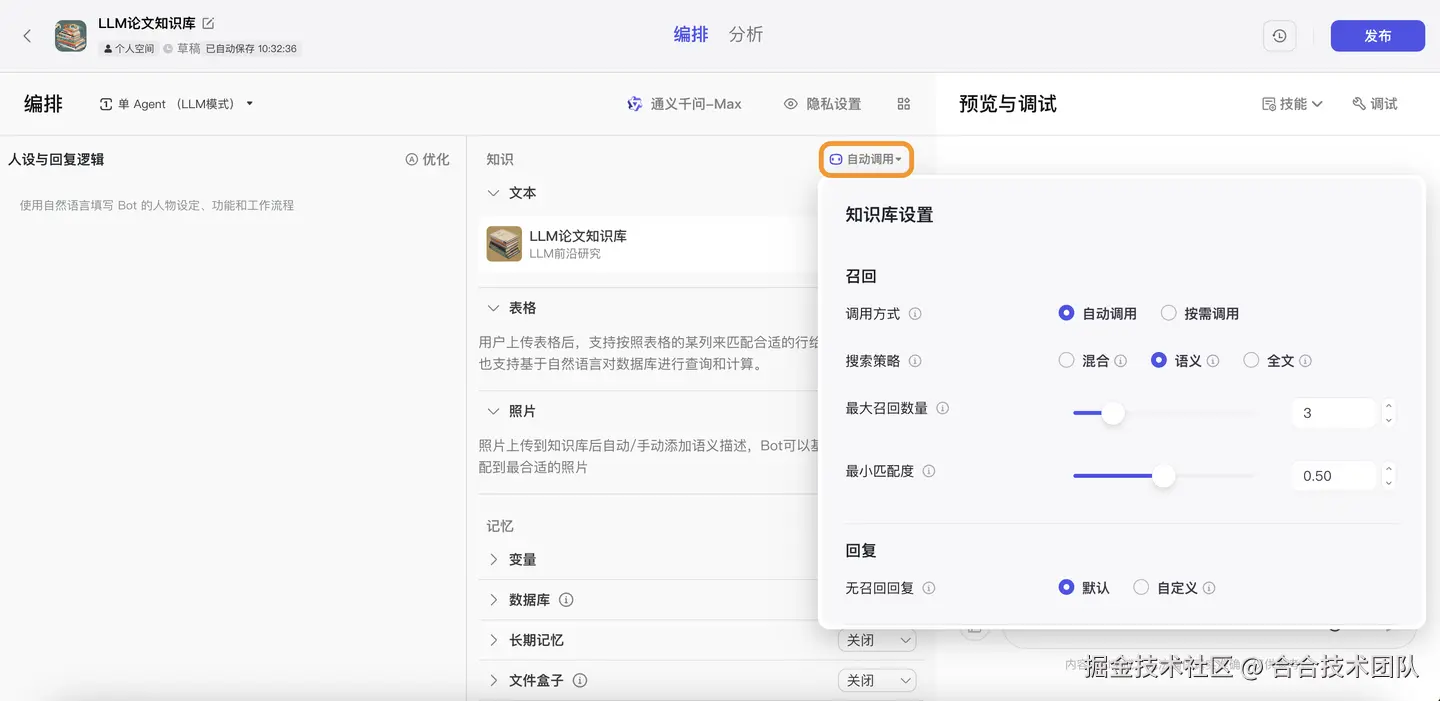Click 优化 to optimize the prompt

click(427, 159)
